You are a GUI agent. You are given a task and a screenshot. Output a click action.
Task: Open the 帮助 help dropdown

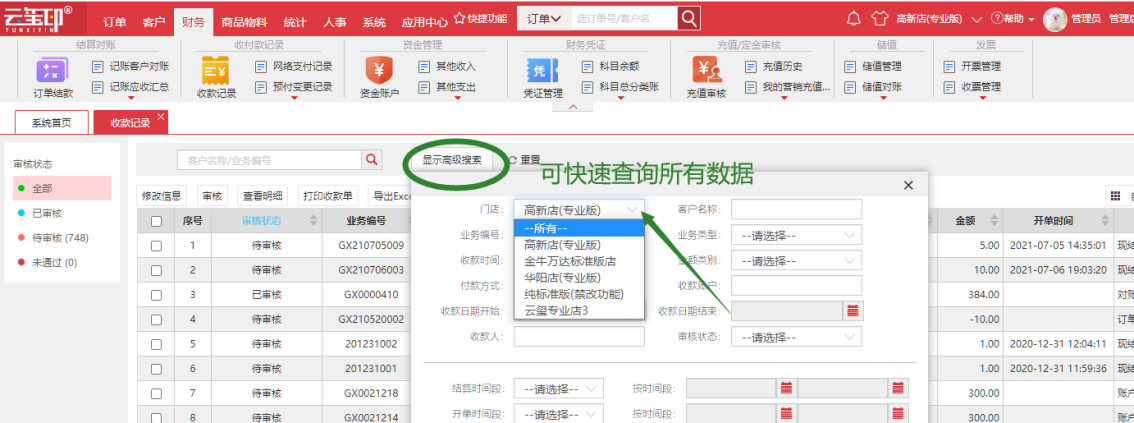point(1012,19)
